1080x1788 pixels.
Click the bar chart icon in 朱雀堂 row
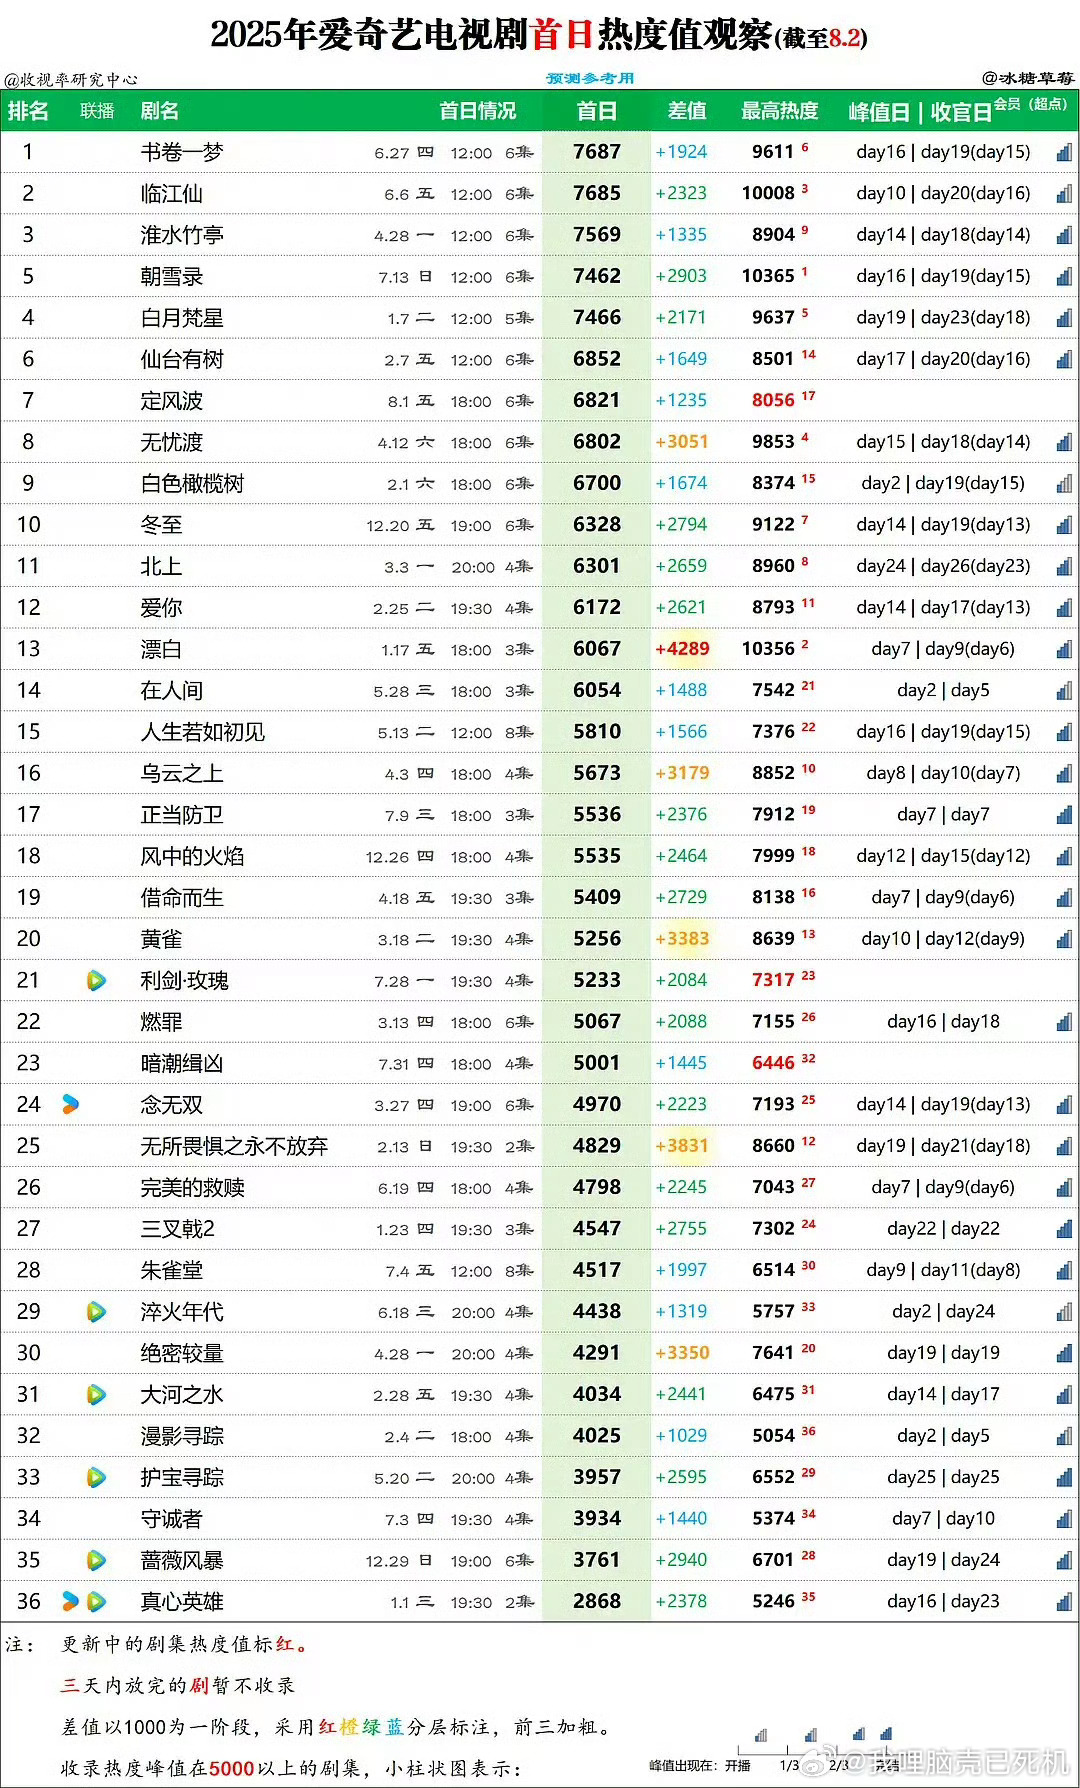pos(1064,1270)
